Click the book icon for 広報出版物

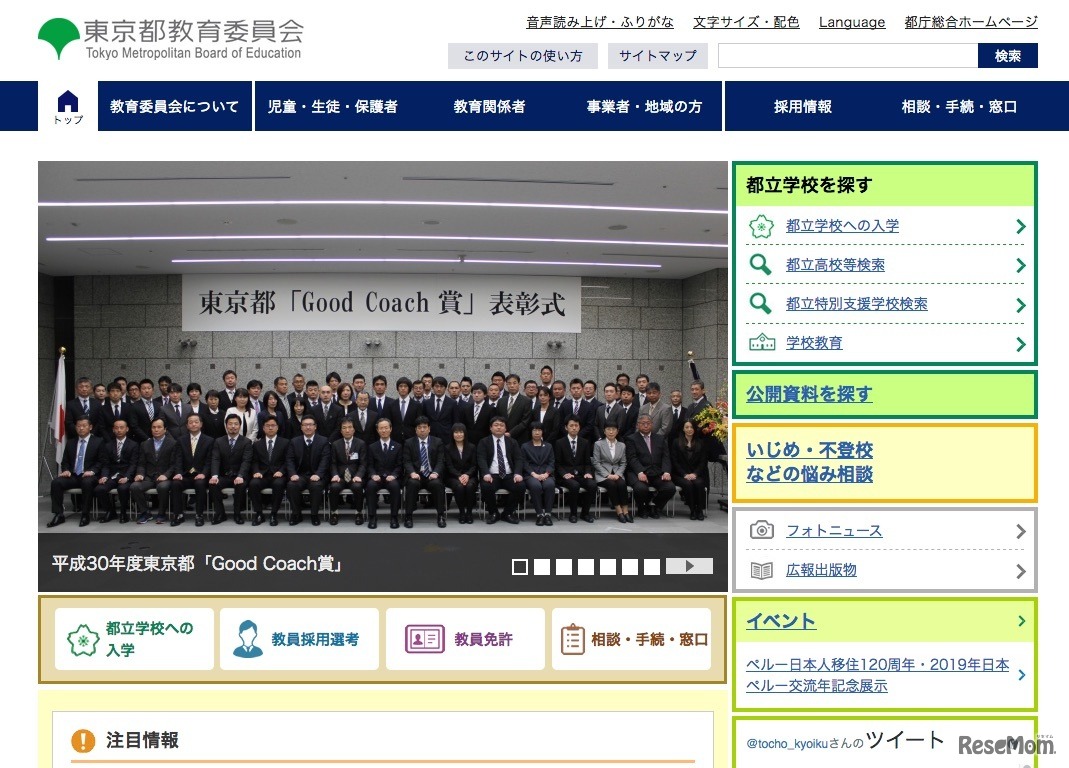762,570
